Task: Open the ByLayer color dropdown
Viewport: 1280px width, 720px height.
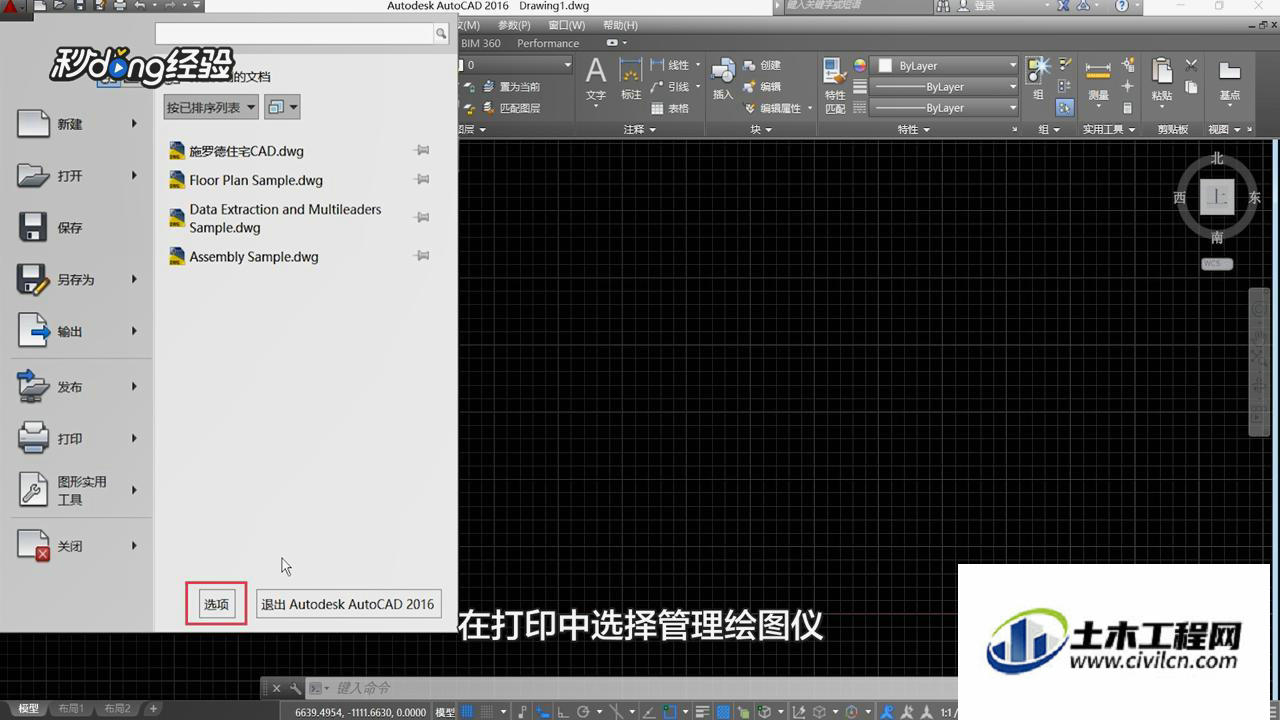Action: [945, 65]
